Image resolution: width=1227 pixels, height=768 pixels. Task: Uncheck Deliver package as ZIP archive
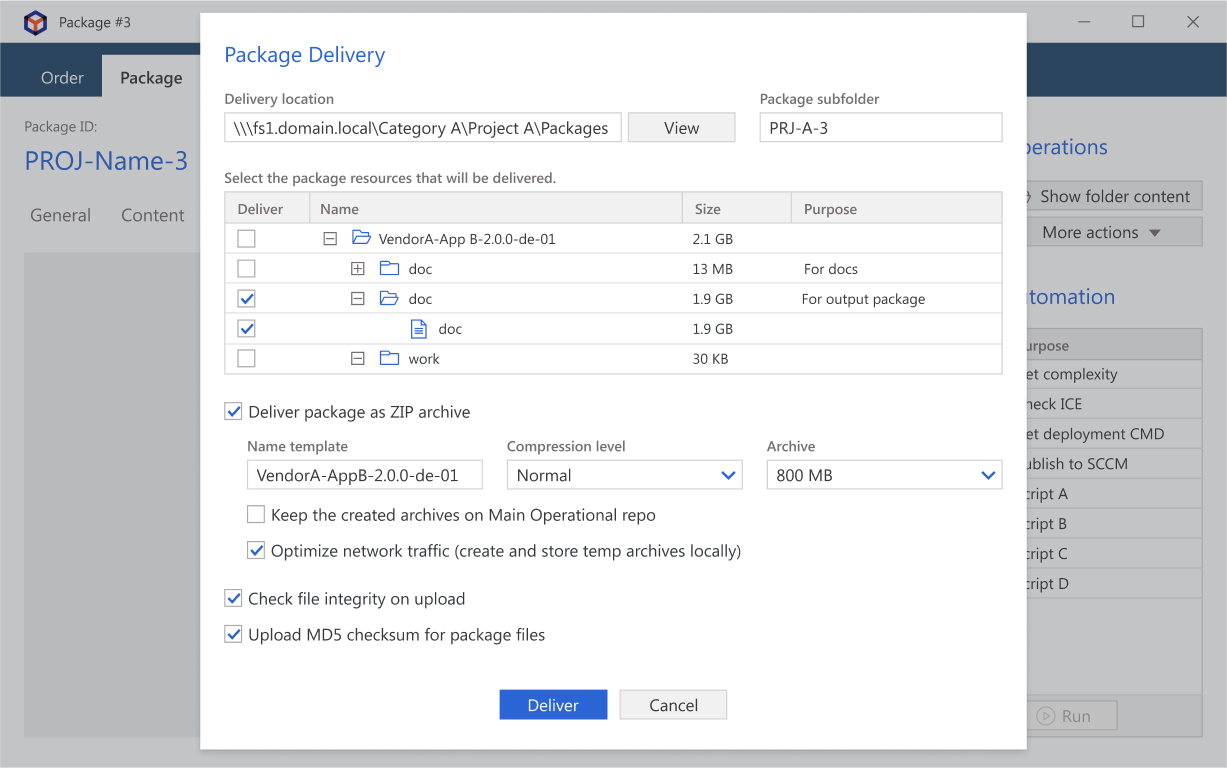click(x=234, y=412)
